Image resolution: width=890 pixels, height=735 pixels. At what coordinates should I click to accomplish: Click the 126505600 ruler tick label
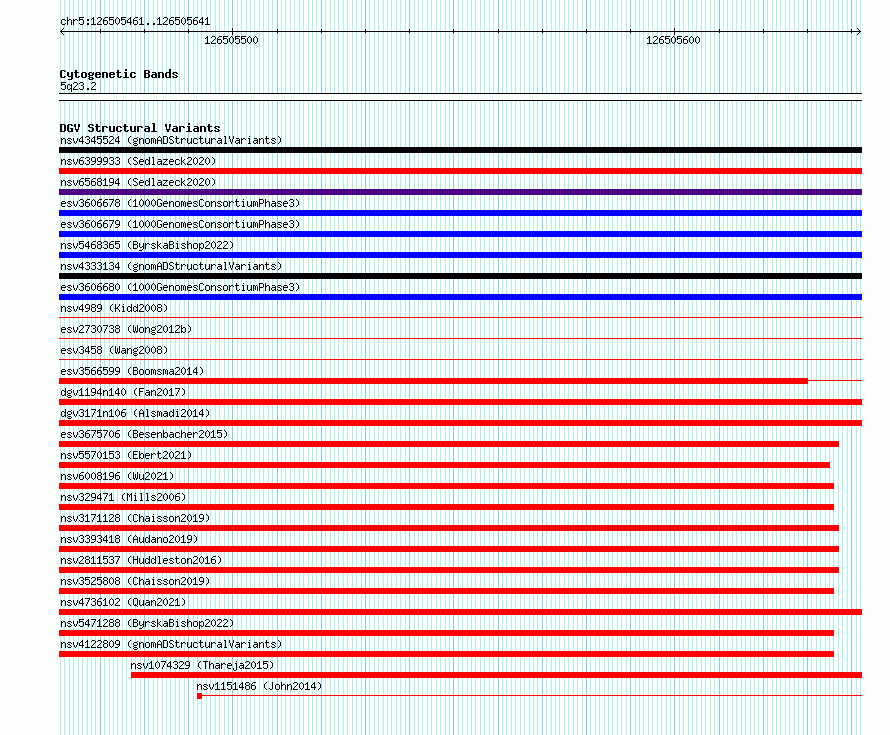point(673,40)
